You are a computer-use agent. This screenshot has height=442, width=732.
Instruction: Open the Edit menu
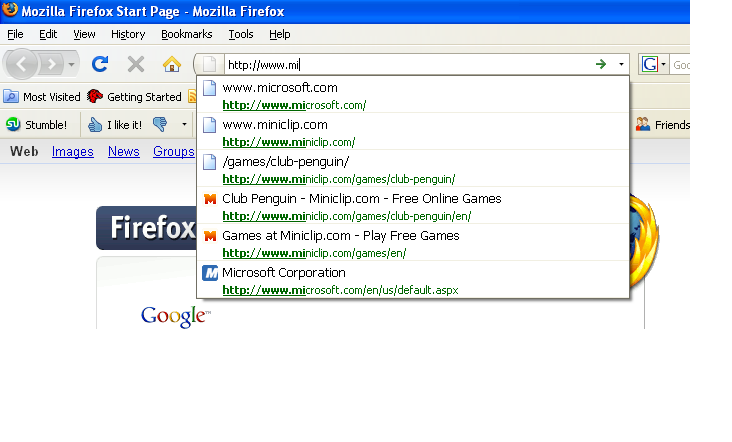48,34
